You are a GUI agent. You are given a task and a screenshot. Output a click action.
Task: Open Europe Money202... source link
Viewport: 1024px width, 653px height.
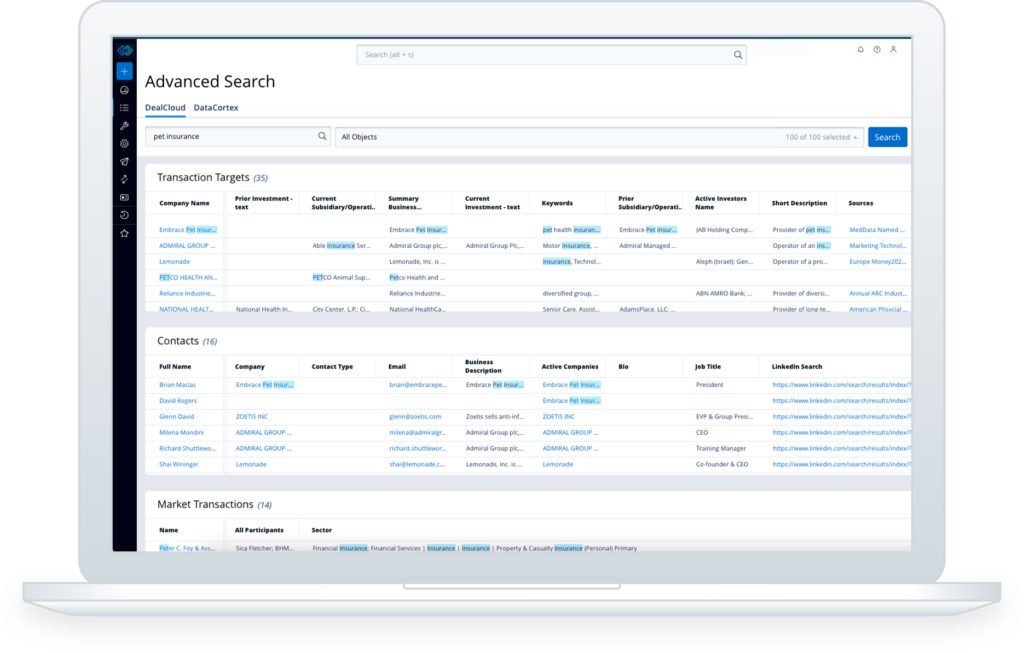877,262
